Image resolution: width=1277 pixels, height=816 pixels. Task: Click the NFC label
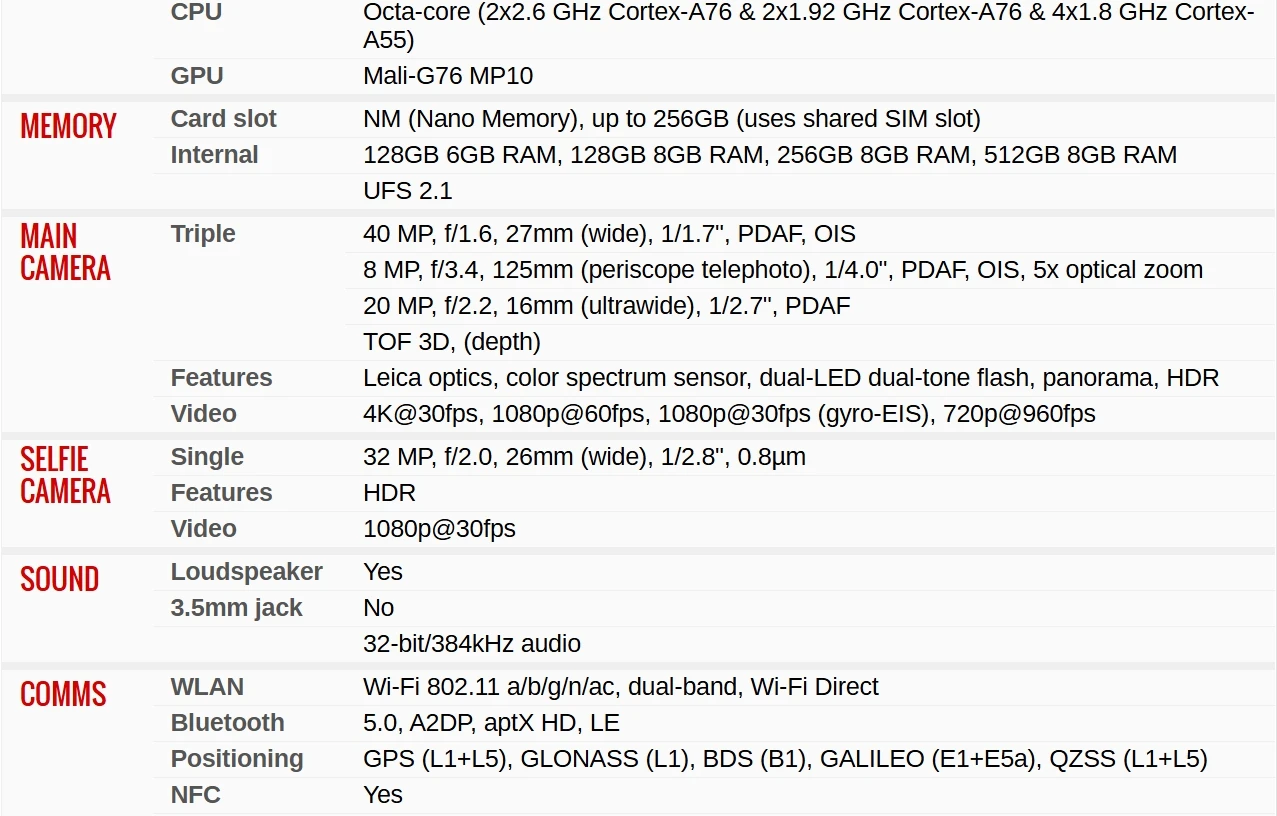pos(195,795)
